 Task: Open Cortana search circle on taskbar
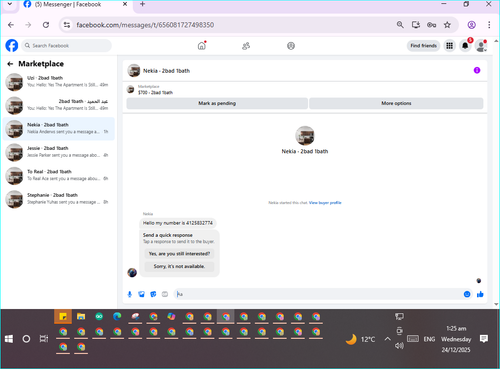(x=26, y=339)
